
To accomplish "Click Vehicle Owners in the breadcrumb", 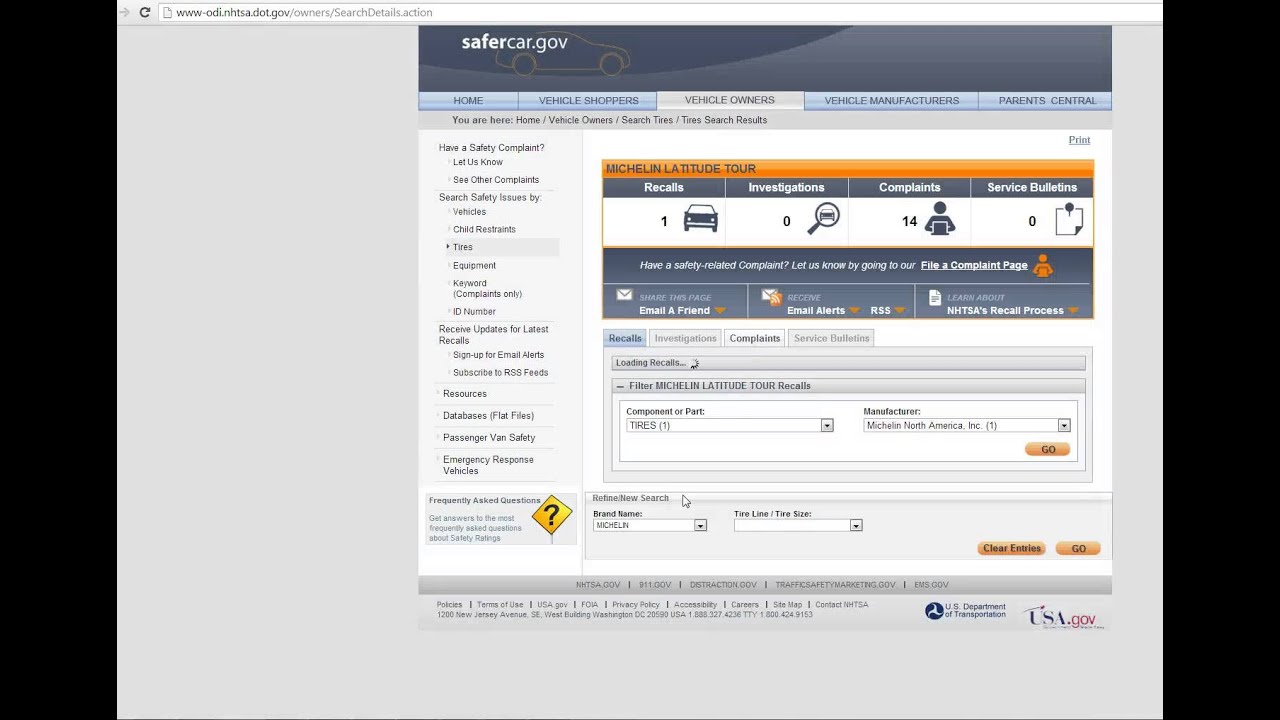I will pyautogui.click(x=580, y=120).
